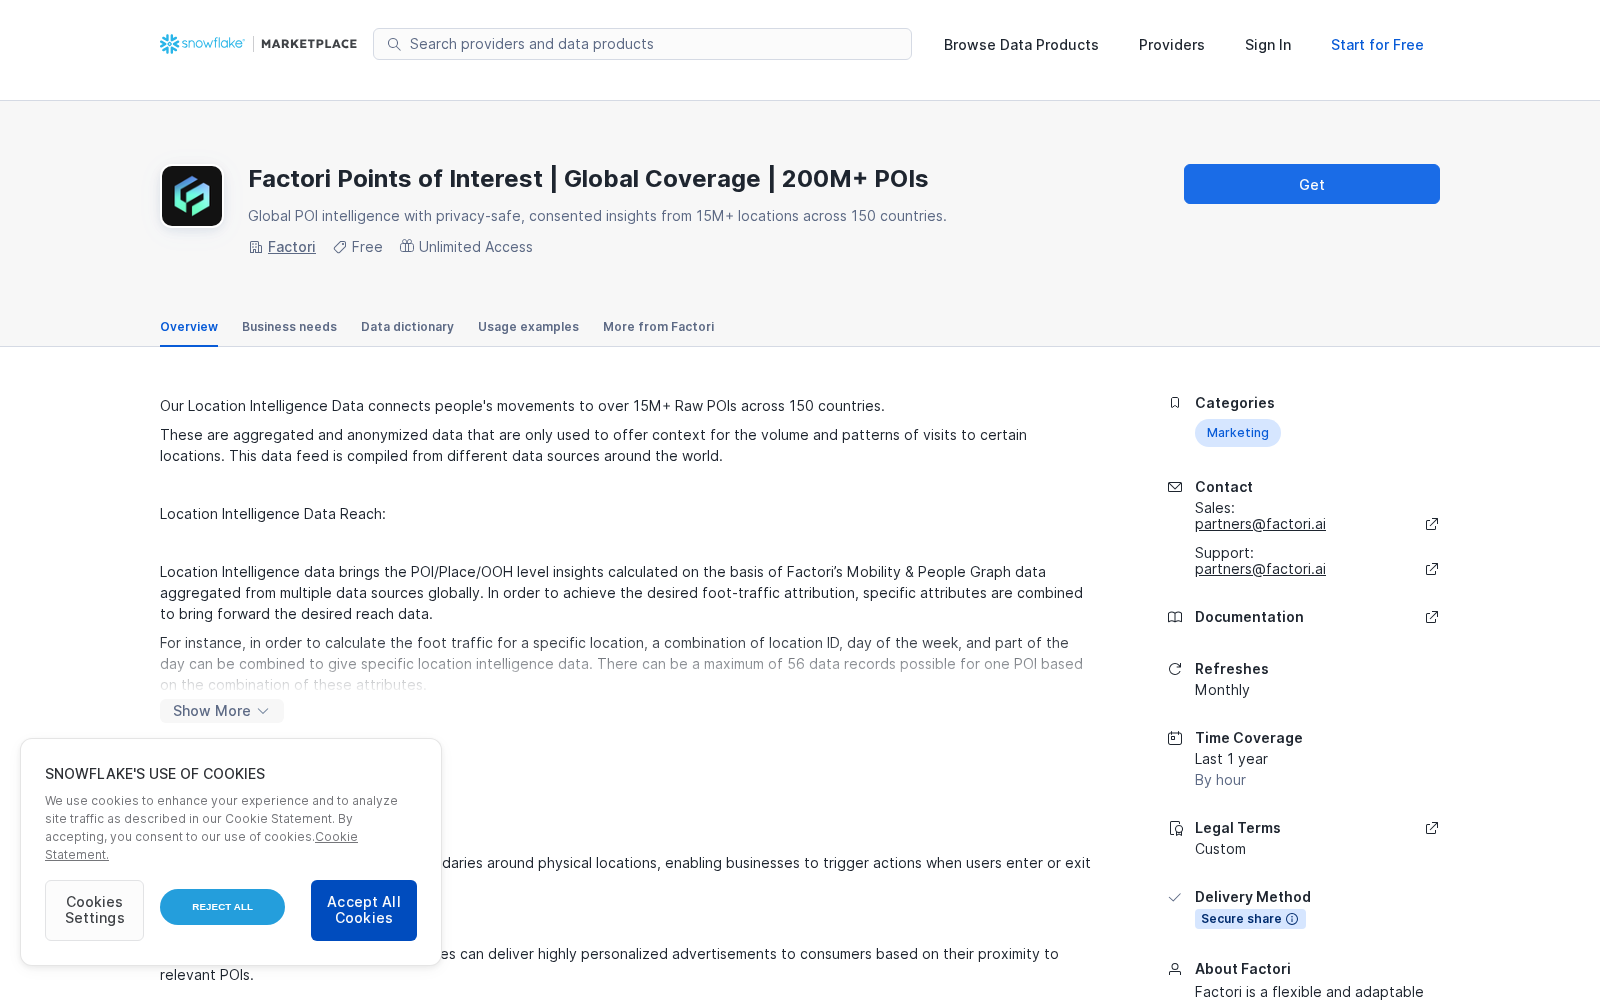Screen dimensions: 1600x1000
Task: Click the Sign In link
Action: click(x=1268, y=45)
